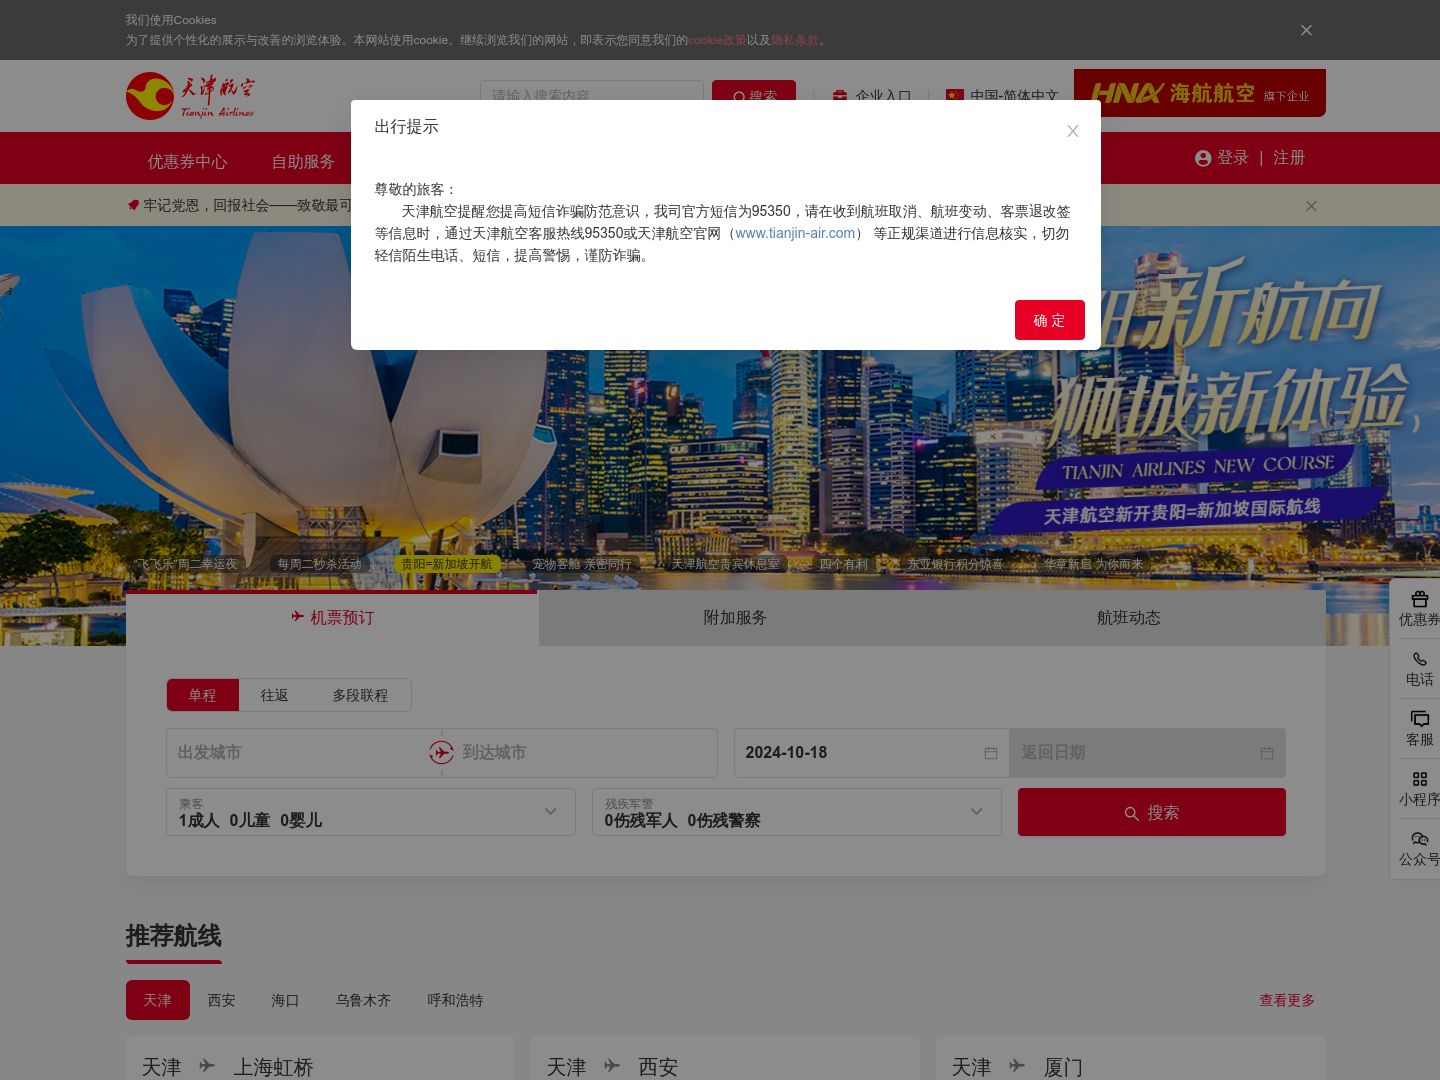Open the 客服 chat sidebar icon
Viewport: 1440px width, 1080px height.
pos(1419,729)
